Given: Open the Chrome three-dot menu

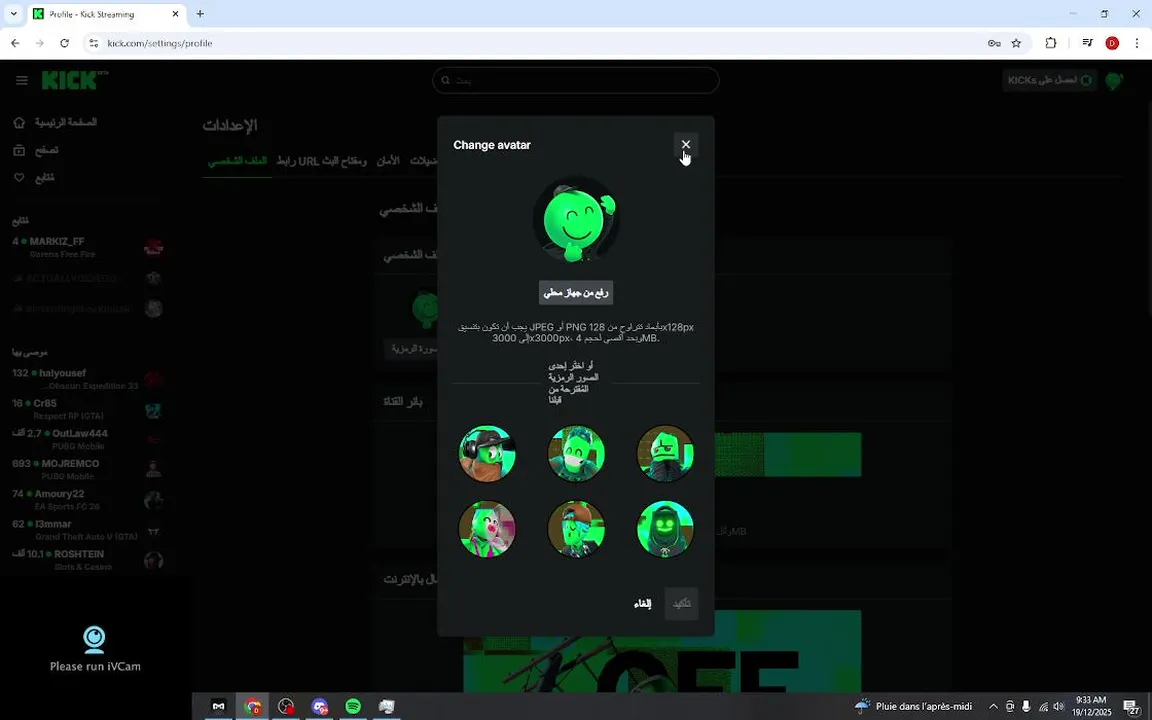Looking at the screenshot, I should pos(1137,43).
